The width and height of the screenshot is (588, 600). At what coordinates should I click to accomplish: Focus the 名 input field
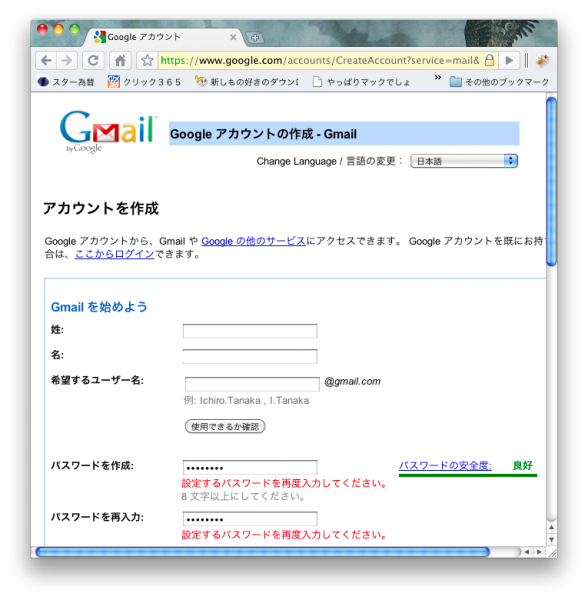[x=250, y=356]
